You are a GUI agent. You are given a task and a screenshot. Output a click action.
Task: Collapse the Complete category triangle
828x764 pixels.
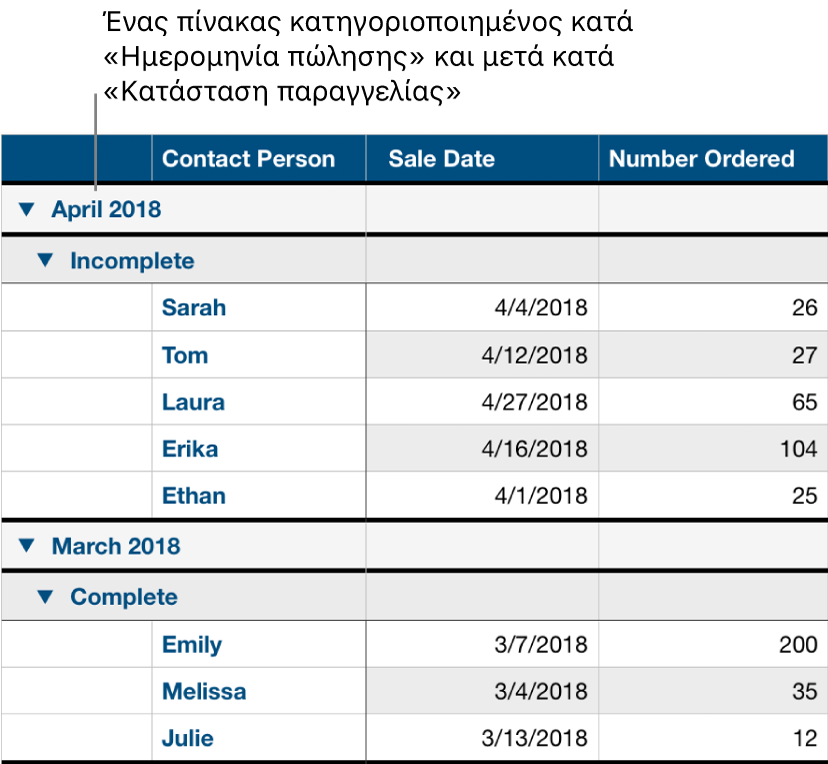(44, 596)
